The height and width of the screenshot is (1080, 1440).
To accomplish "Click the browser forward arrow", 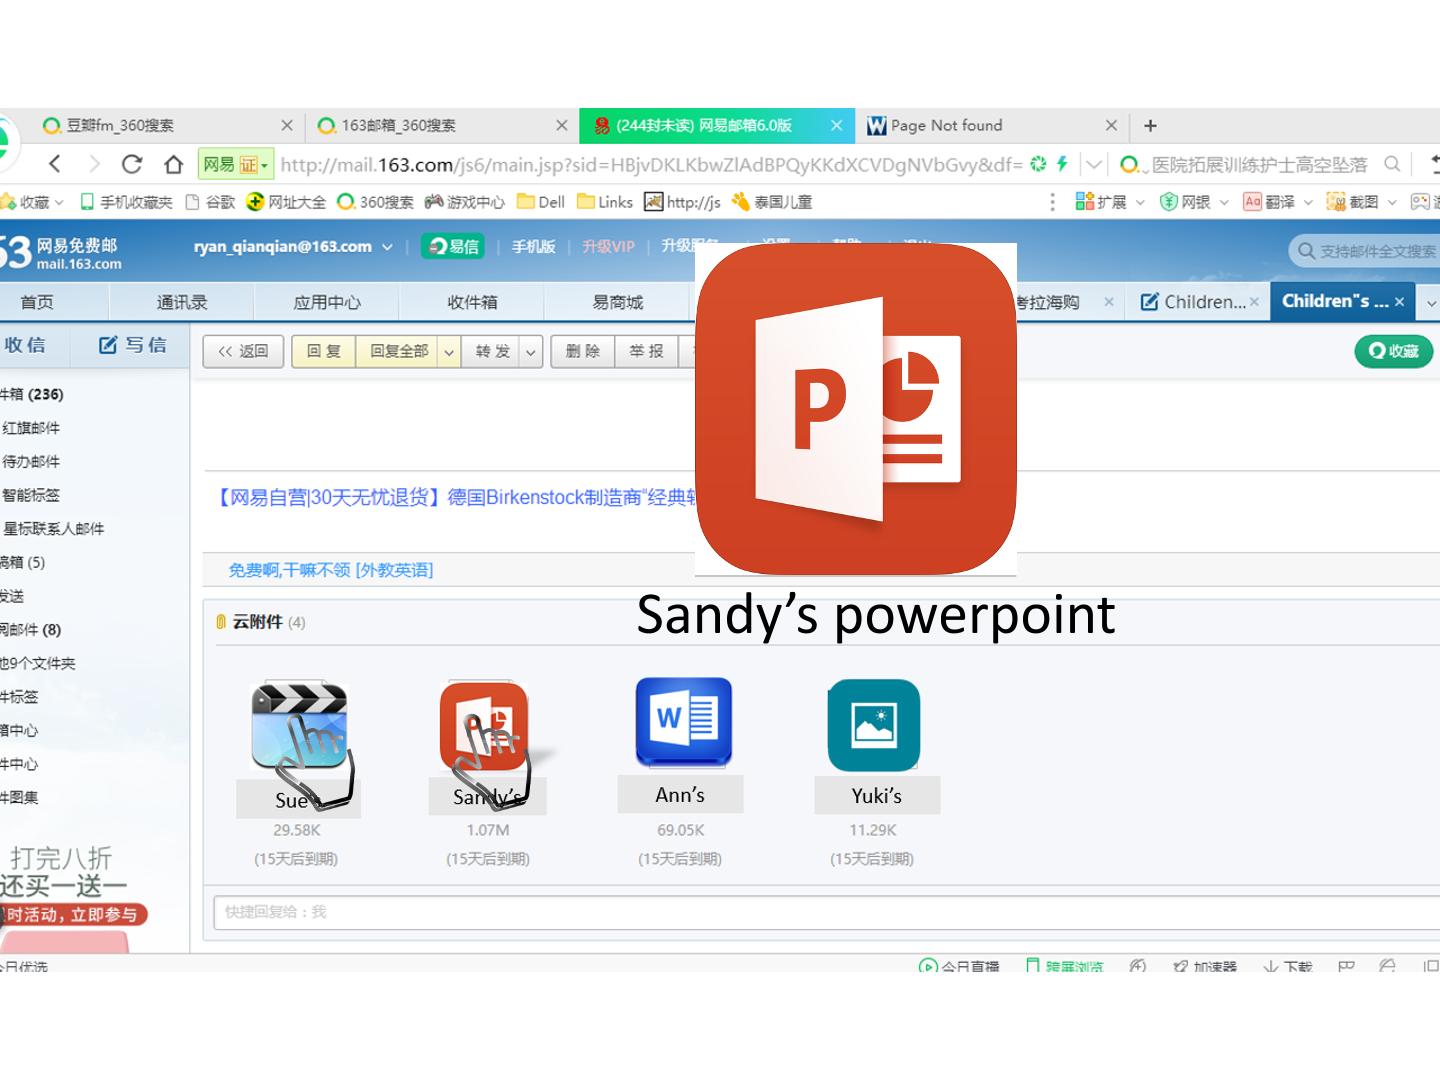I will point(94,164).
